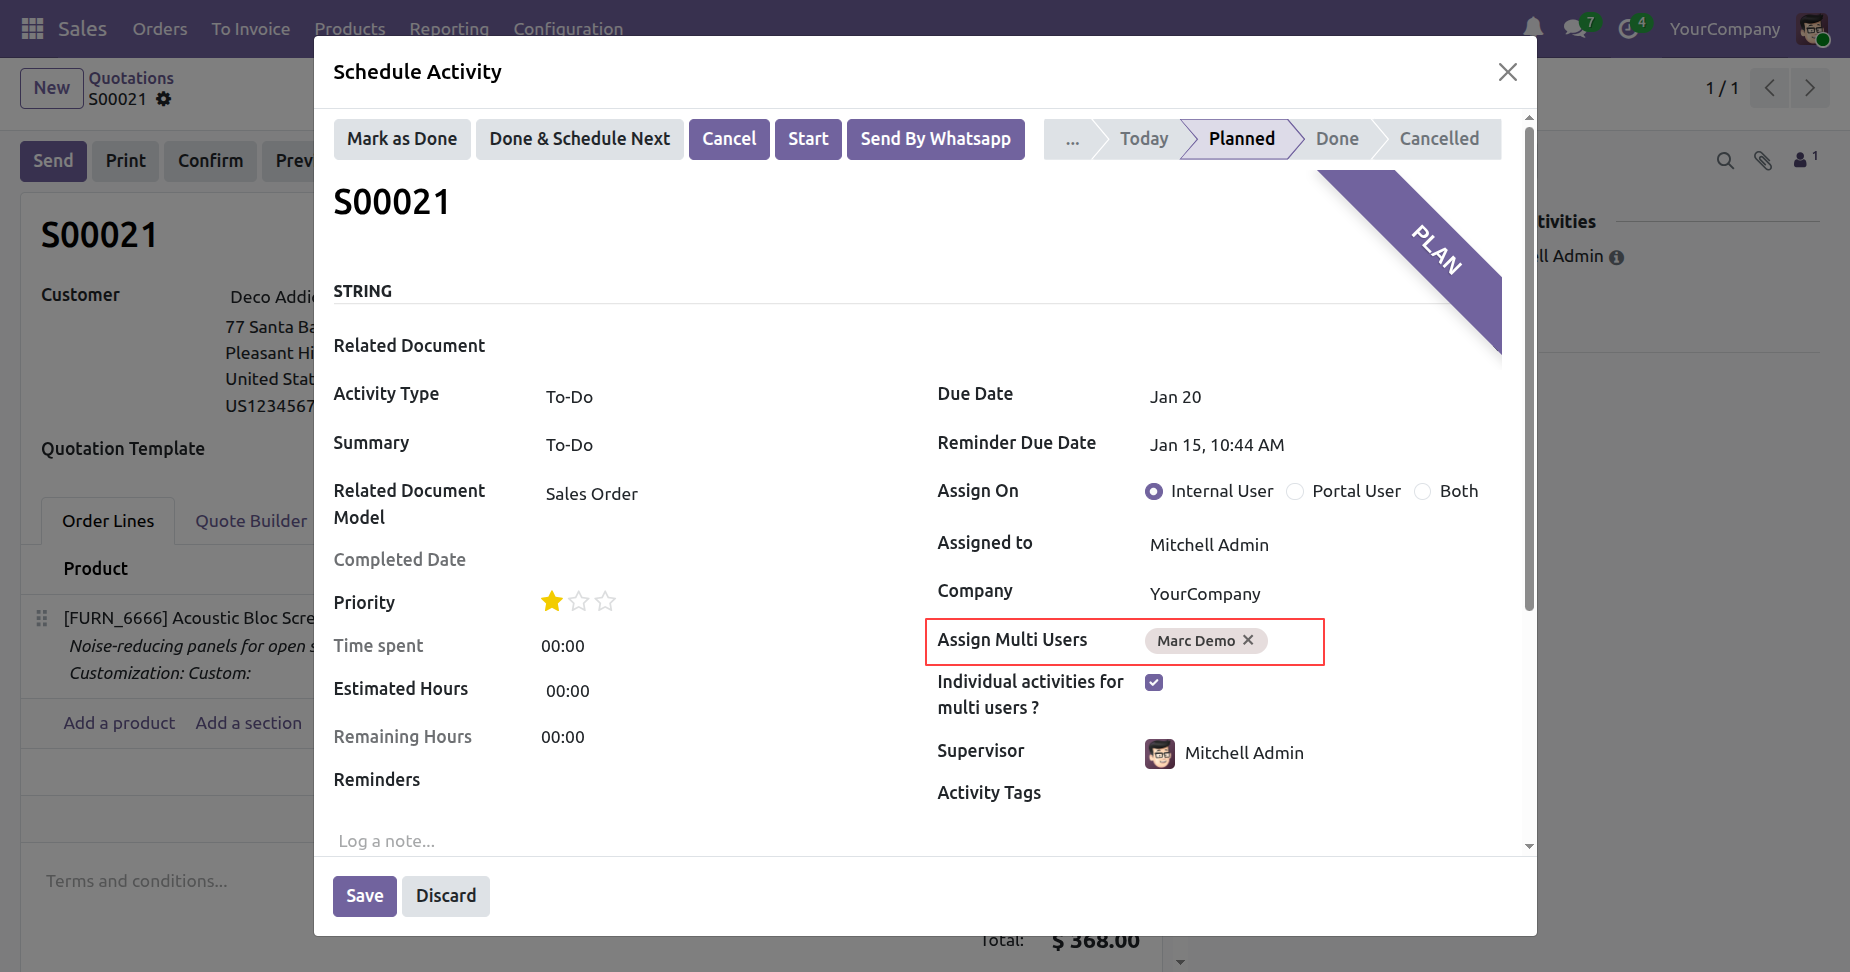Open the Orders menu
The height and width of the screenshot is (972, 1850).
pos(160,29)
